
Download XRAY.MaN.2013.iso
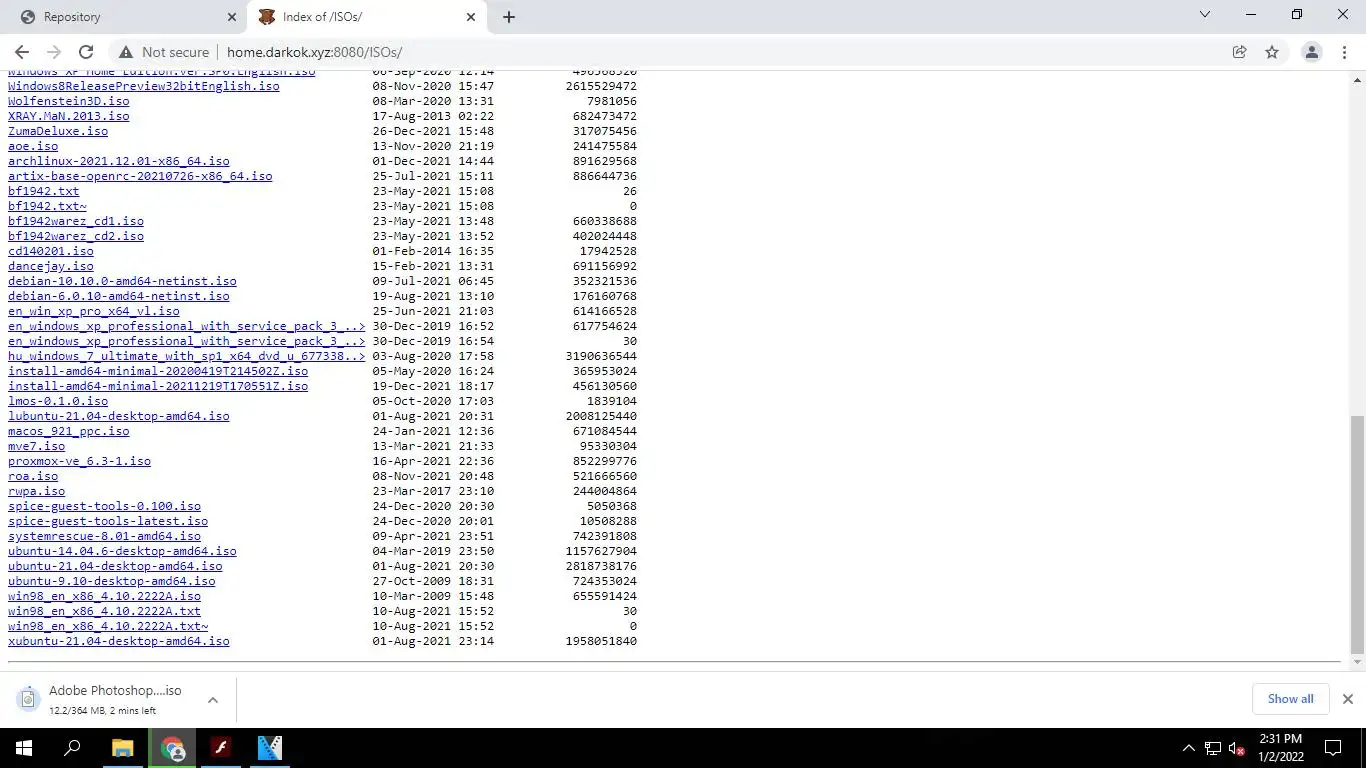68,116
